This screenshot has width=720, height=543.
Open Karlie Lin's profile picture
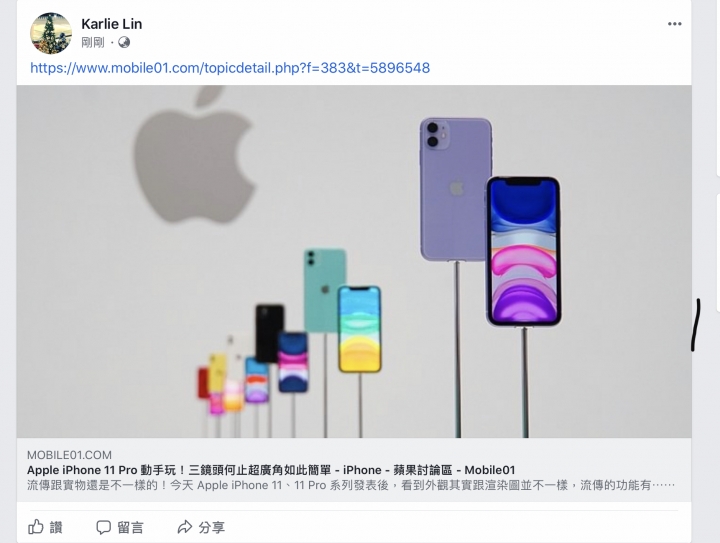(x=51, y=33)
